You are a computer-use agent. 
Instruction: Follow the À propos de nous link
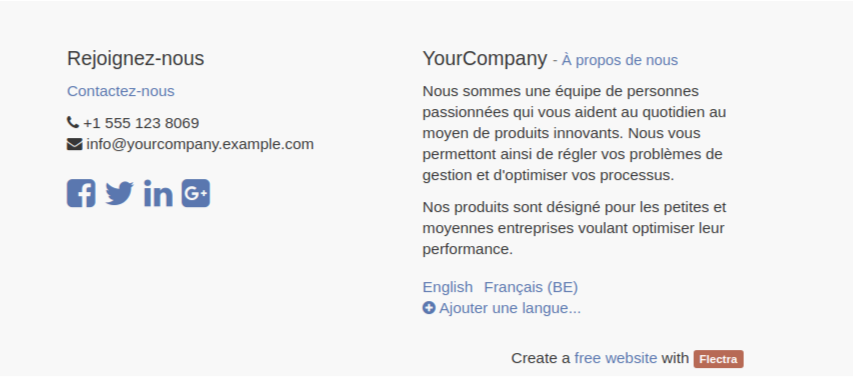(x=620, y=60)
